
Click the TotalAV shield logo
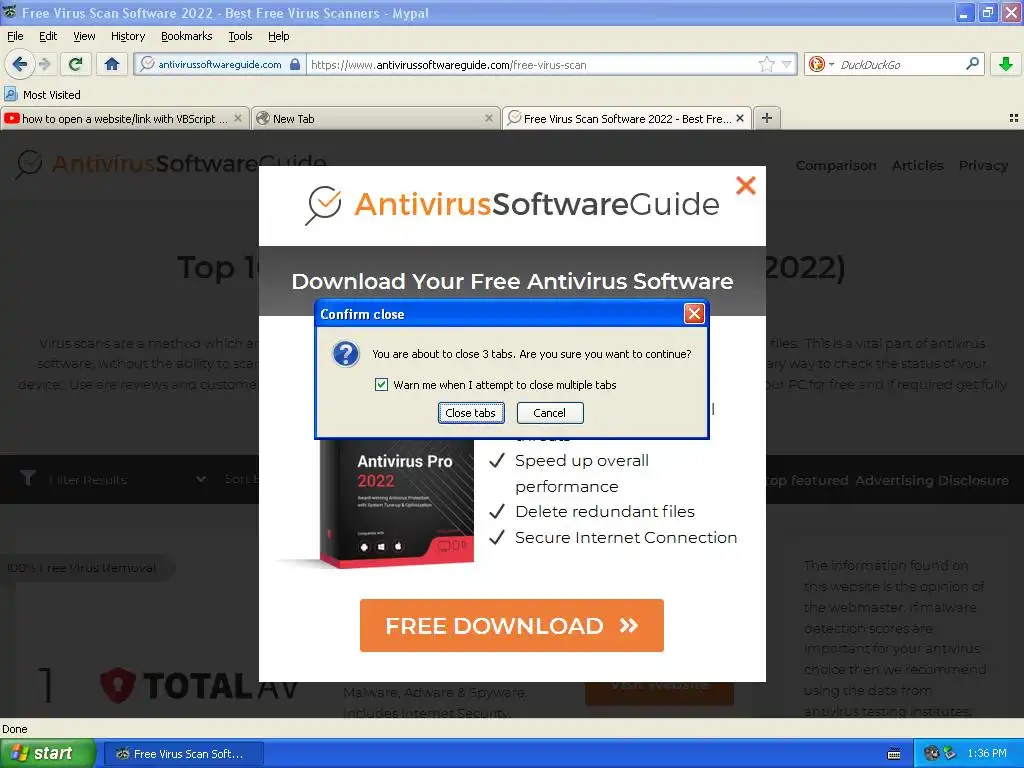[118, 685]
